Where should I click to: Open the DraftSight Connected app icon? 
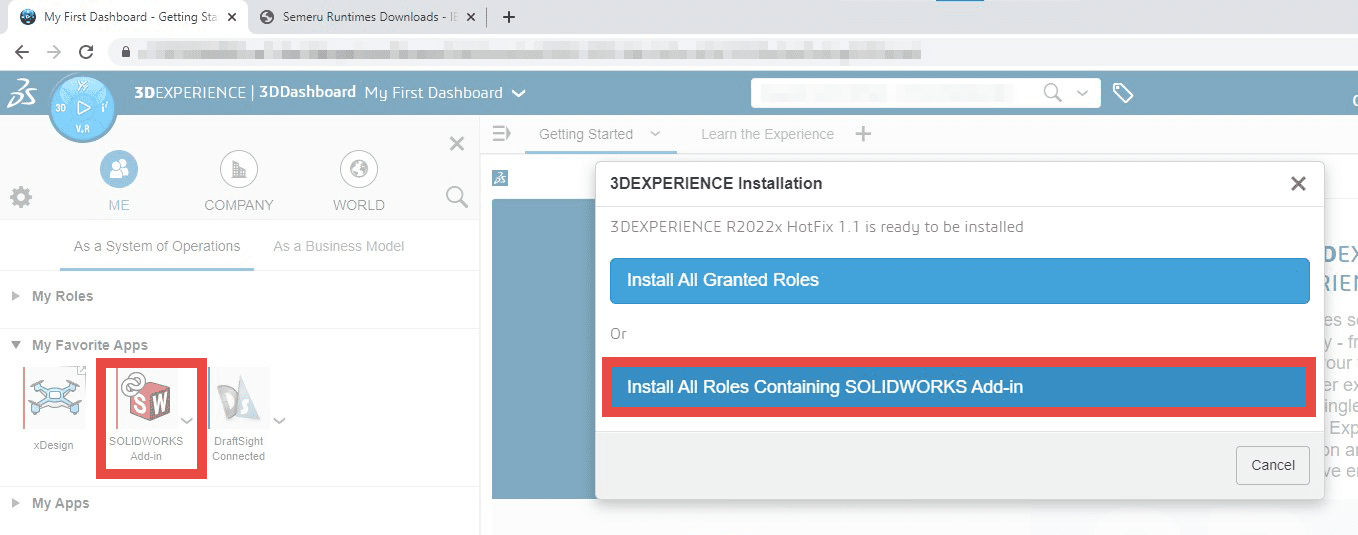coord(239,397)
